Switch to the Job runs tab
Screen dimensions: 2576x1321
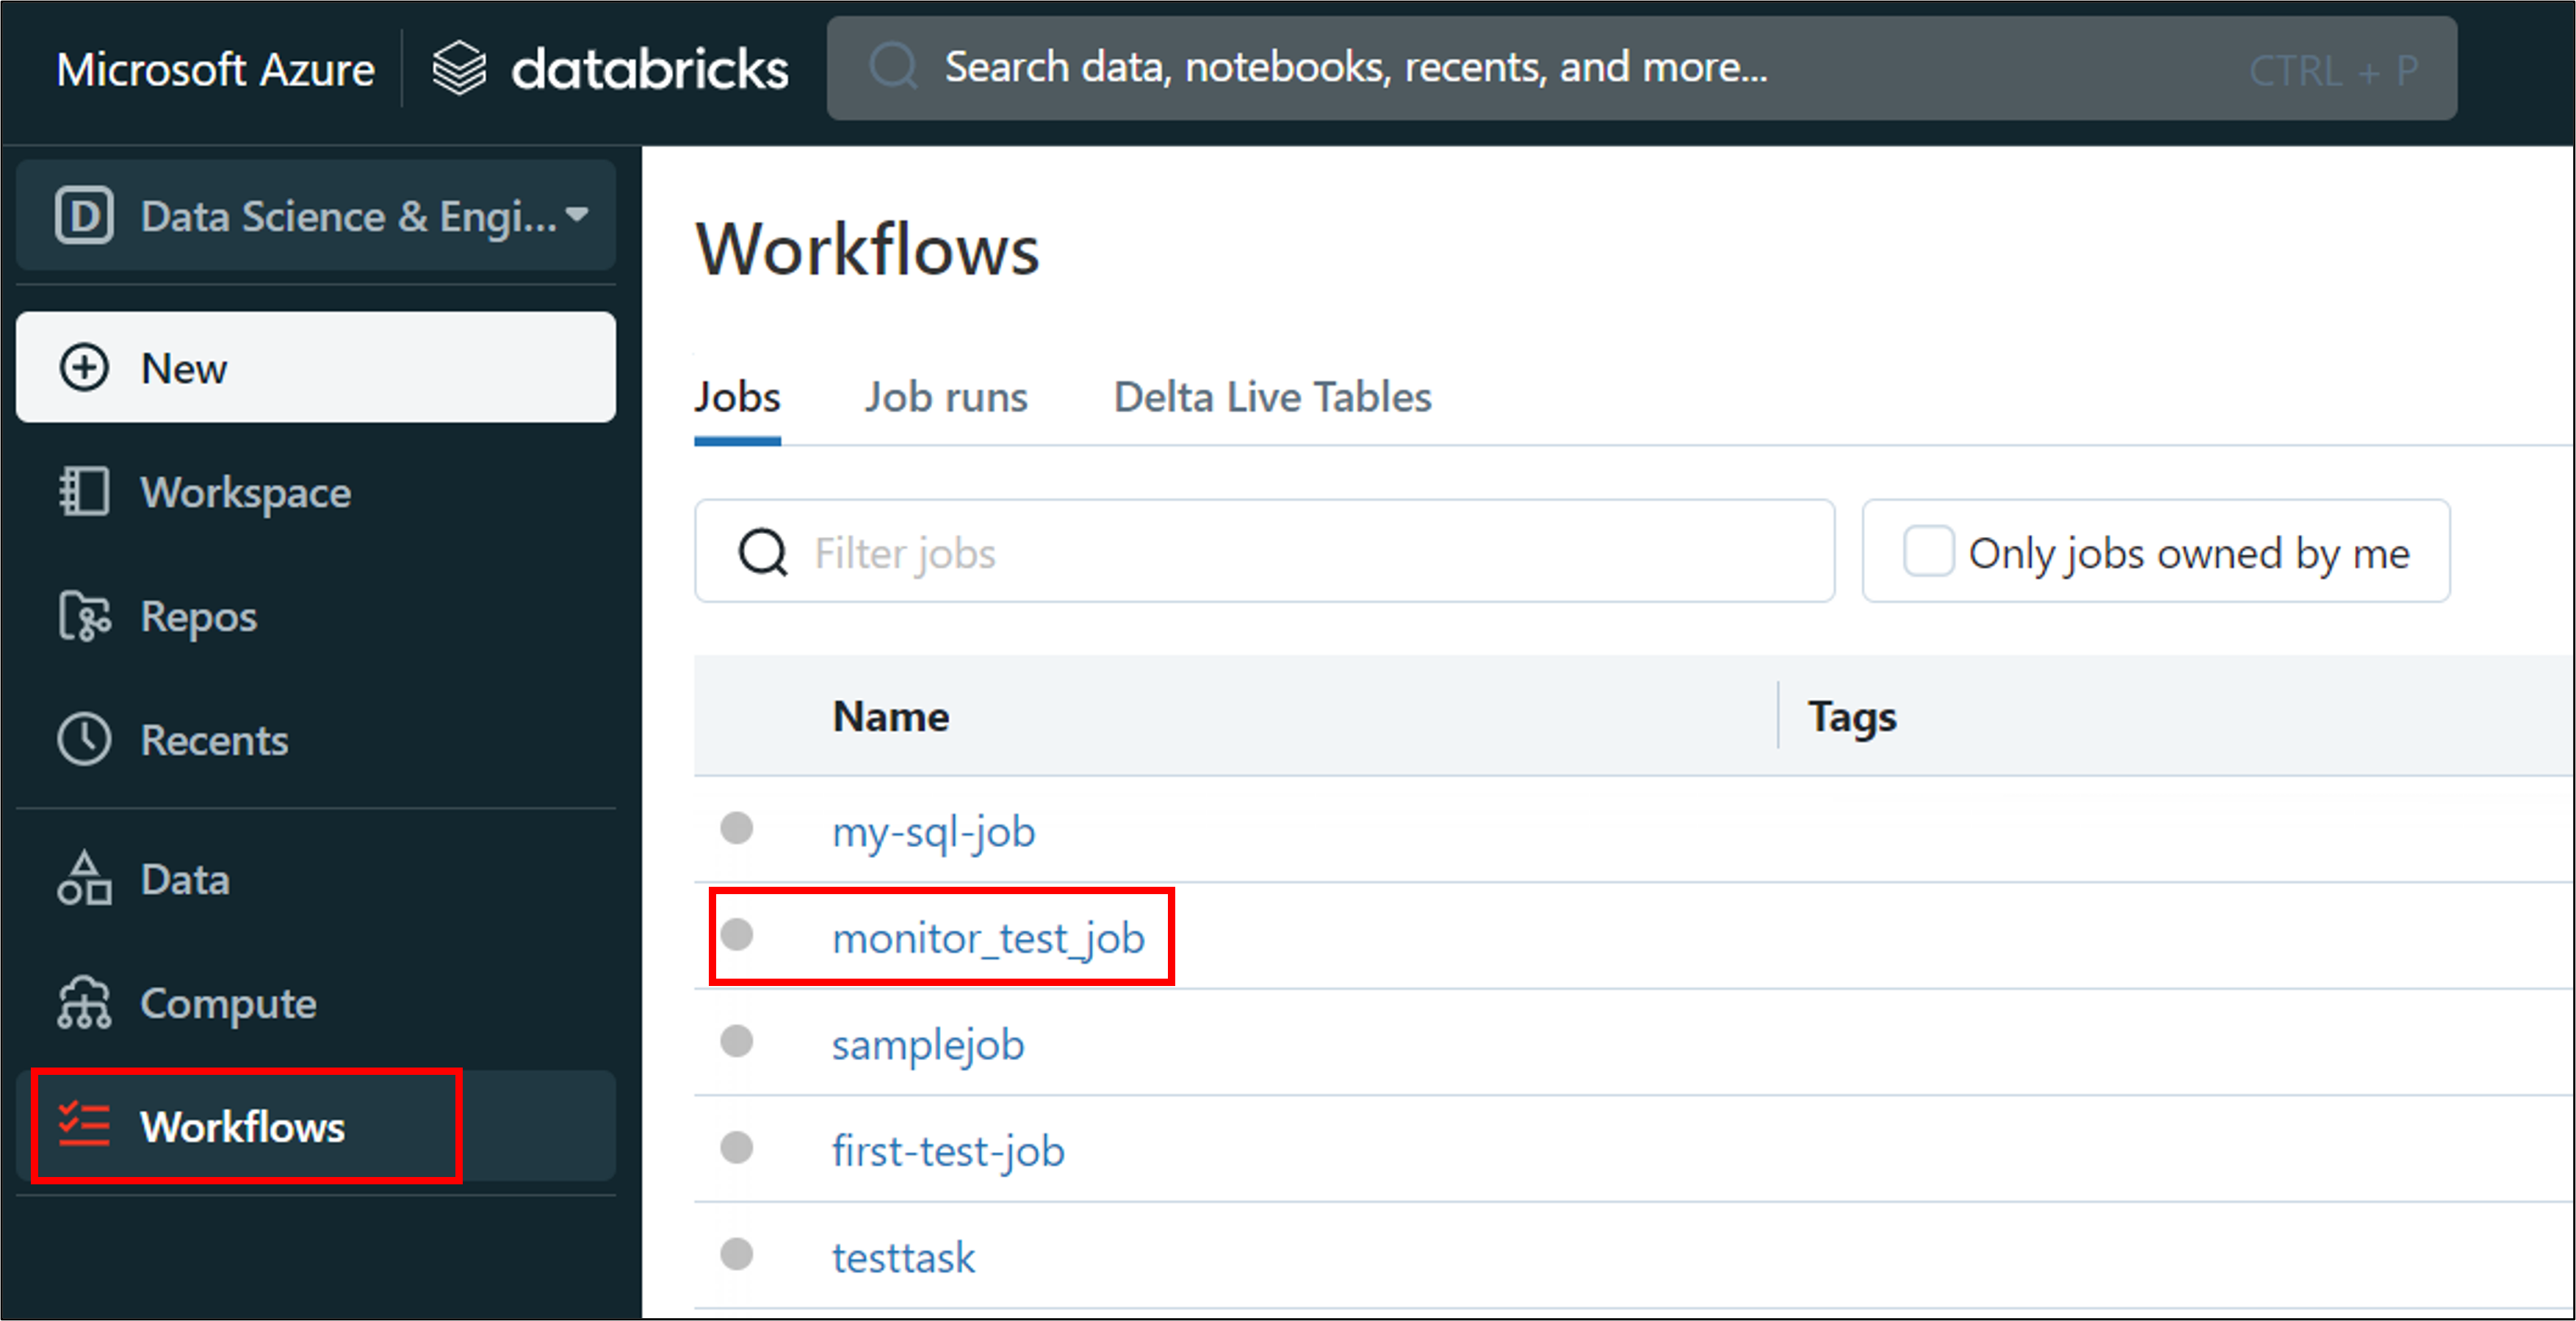coord(945,397)
